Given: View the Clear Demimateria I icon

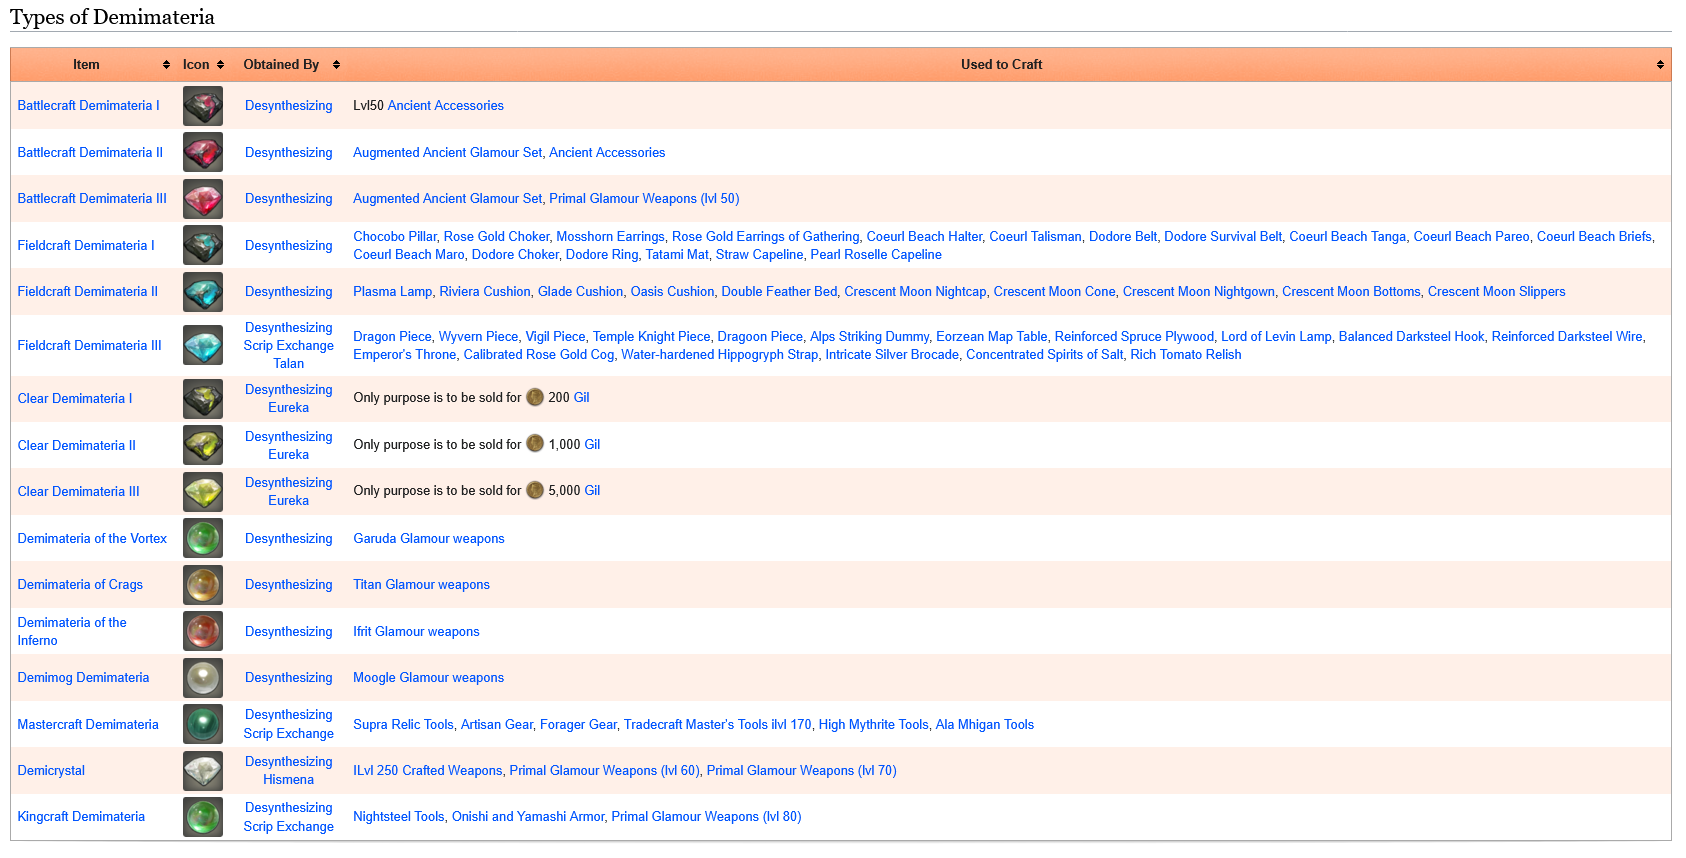Looking at the screenshot, I should click(203, 399).
